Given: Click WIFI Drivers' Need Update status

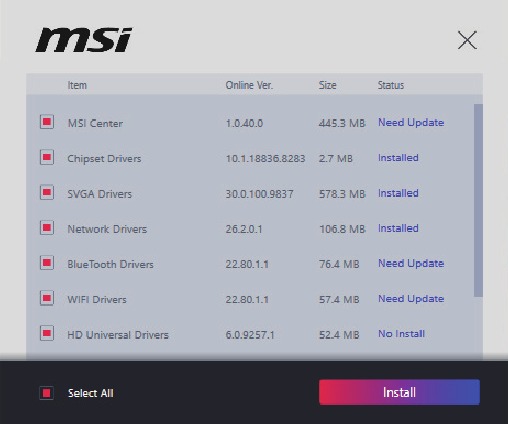Looking at the screenshot, I should click(411, 299).
